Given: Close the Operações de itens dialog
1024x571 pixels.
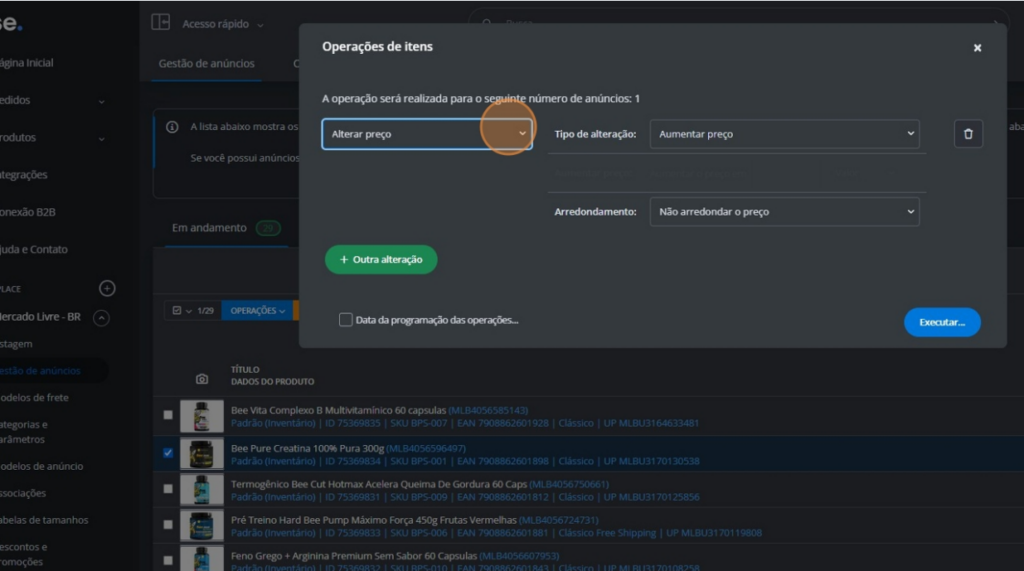Looking at the screenshot, I should coord(977,48).
